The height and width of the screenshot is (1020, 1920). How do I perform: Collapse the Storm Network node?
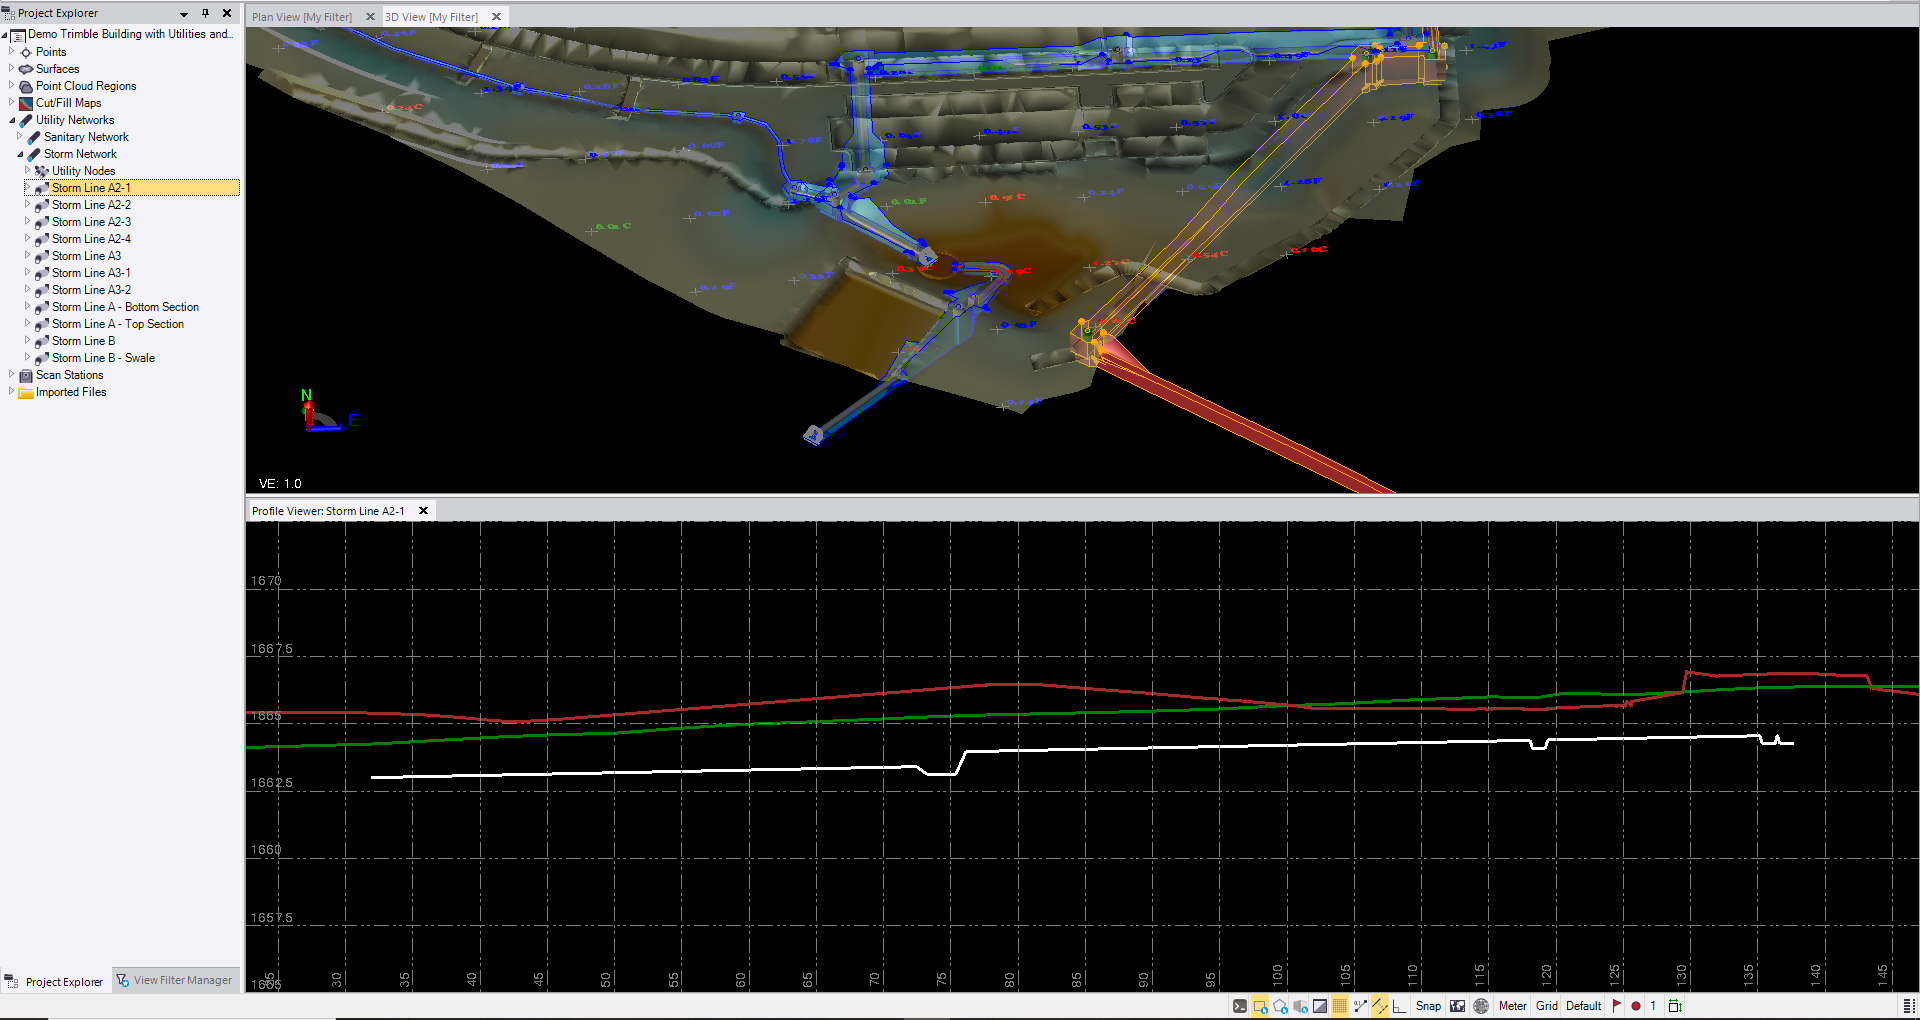coord(19,154)
